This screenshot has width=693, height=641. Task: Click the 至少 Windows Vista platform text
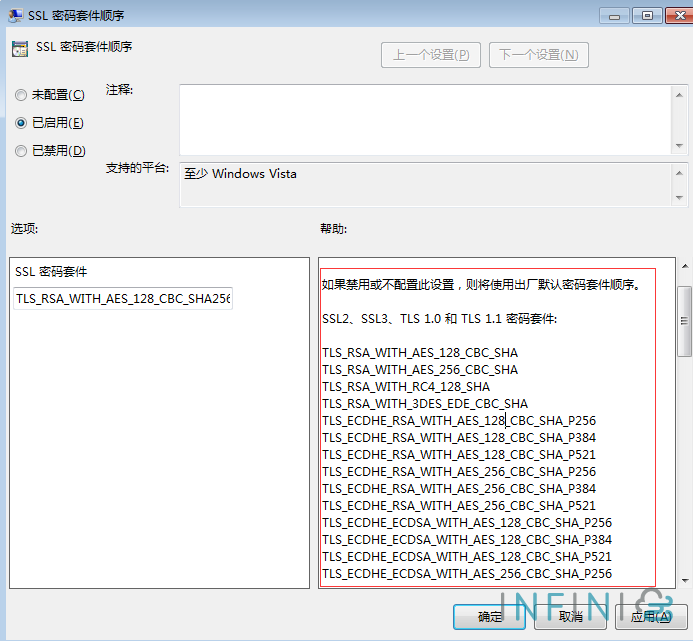240,174
